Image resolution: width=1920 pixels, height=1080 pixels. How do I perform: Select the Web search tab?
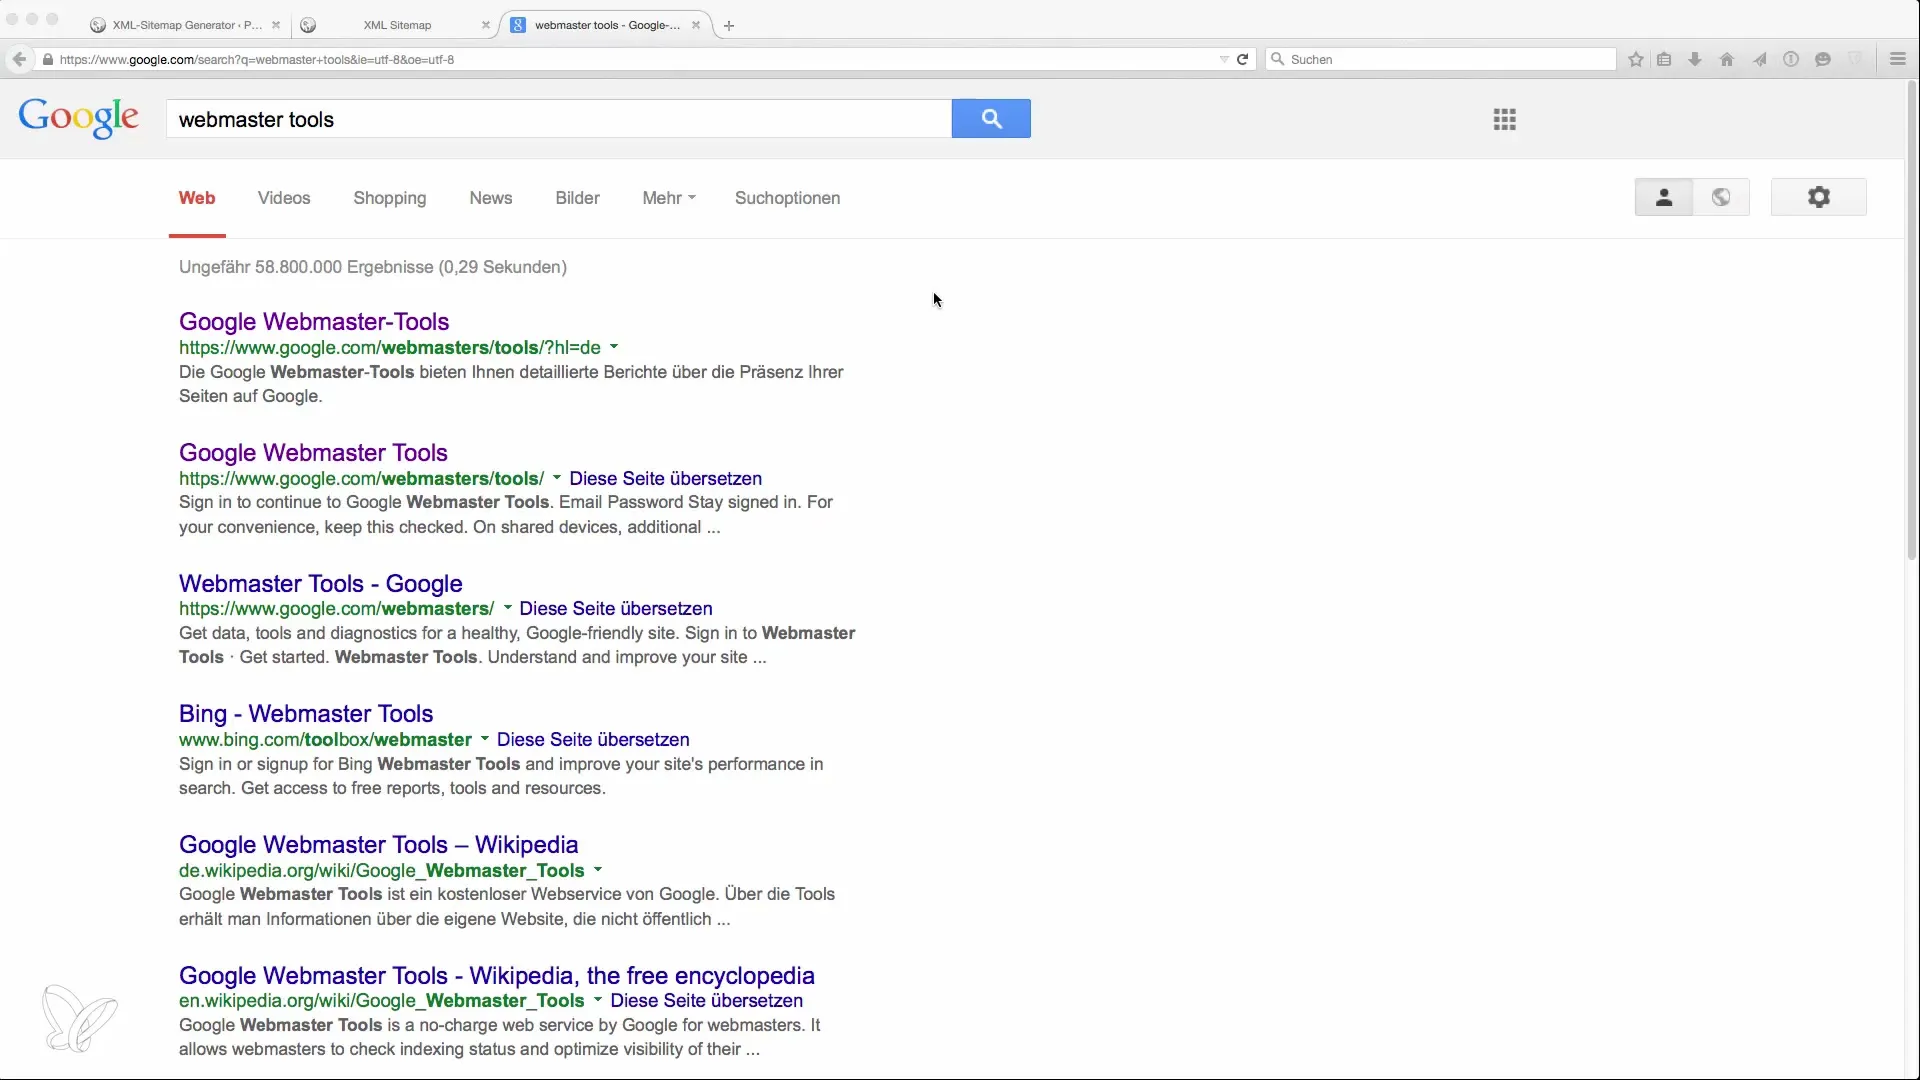197,198
